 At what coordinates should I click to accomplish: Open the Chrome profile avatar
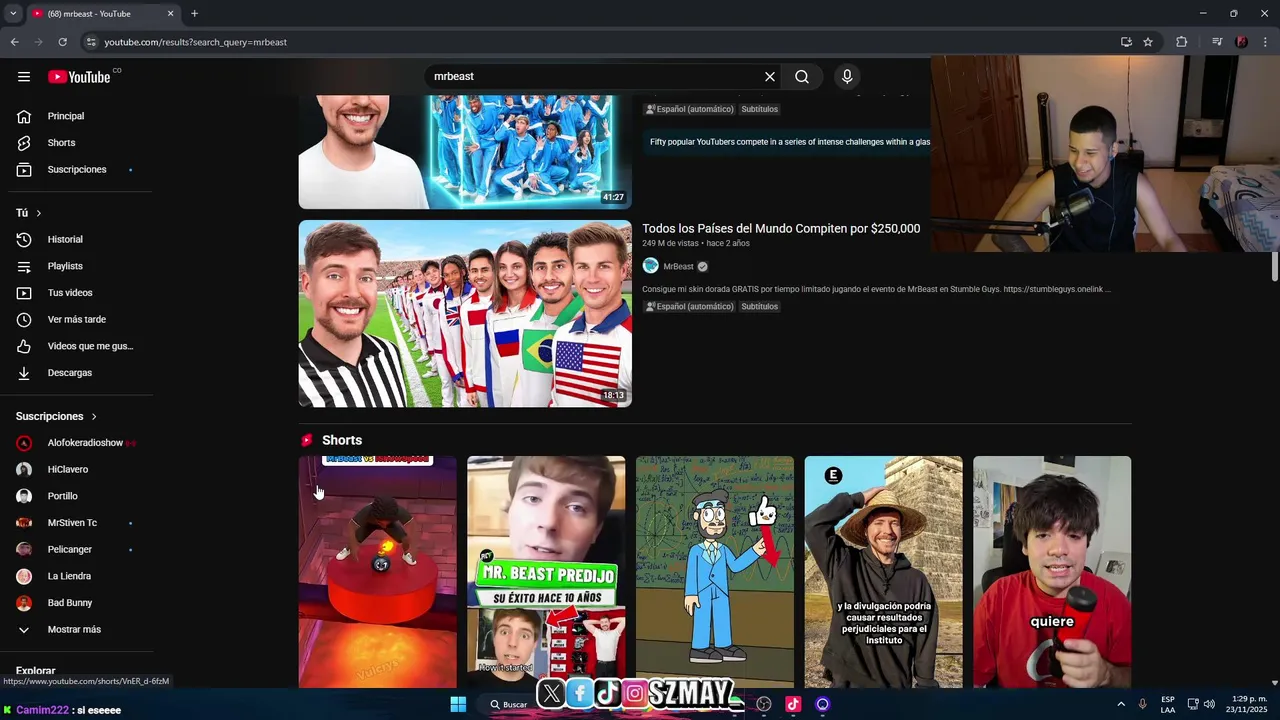point(1242,42)
